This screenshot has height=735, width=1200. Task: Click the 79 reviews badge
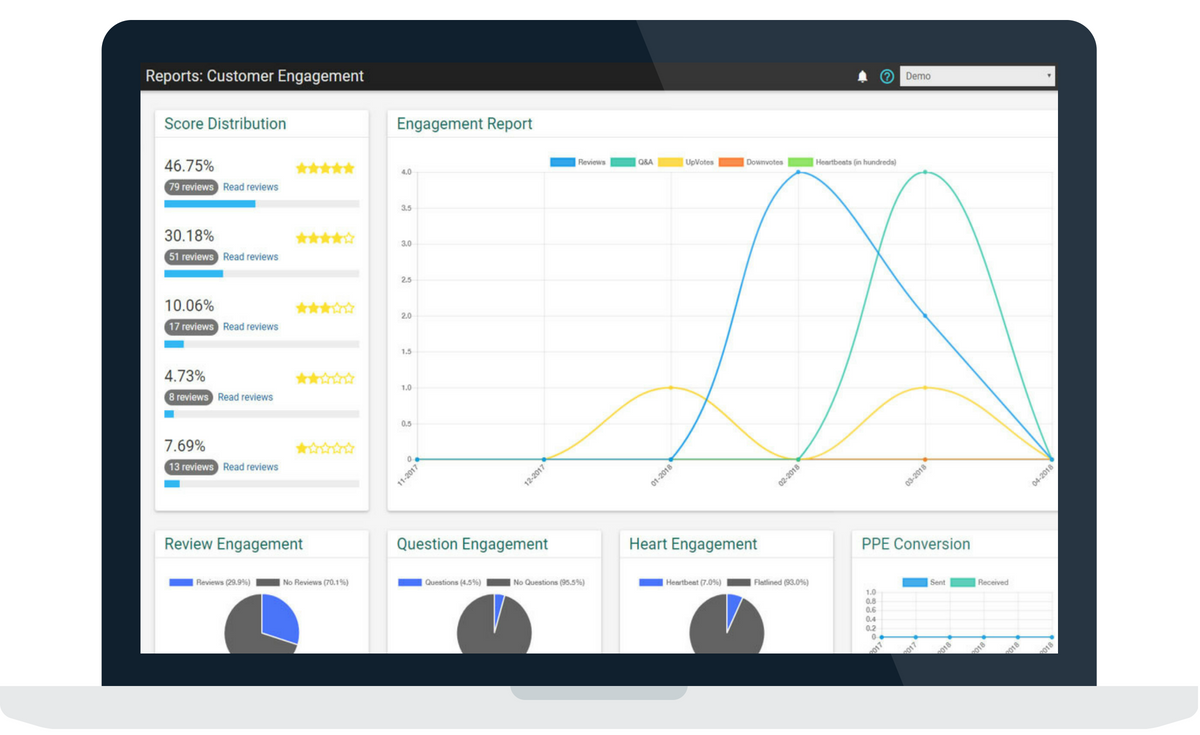(x=191, y=187)
